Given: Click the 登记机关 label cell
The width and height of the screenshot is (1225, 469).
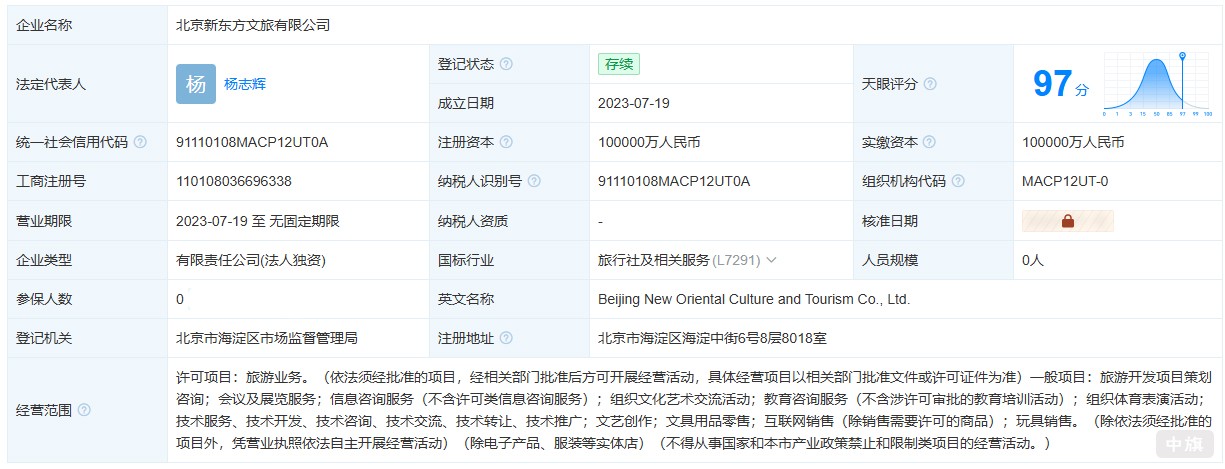Looking at the screenshot, I should click(x=87, y=338).
